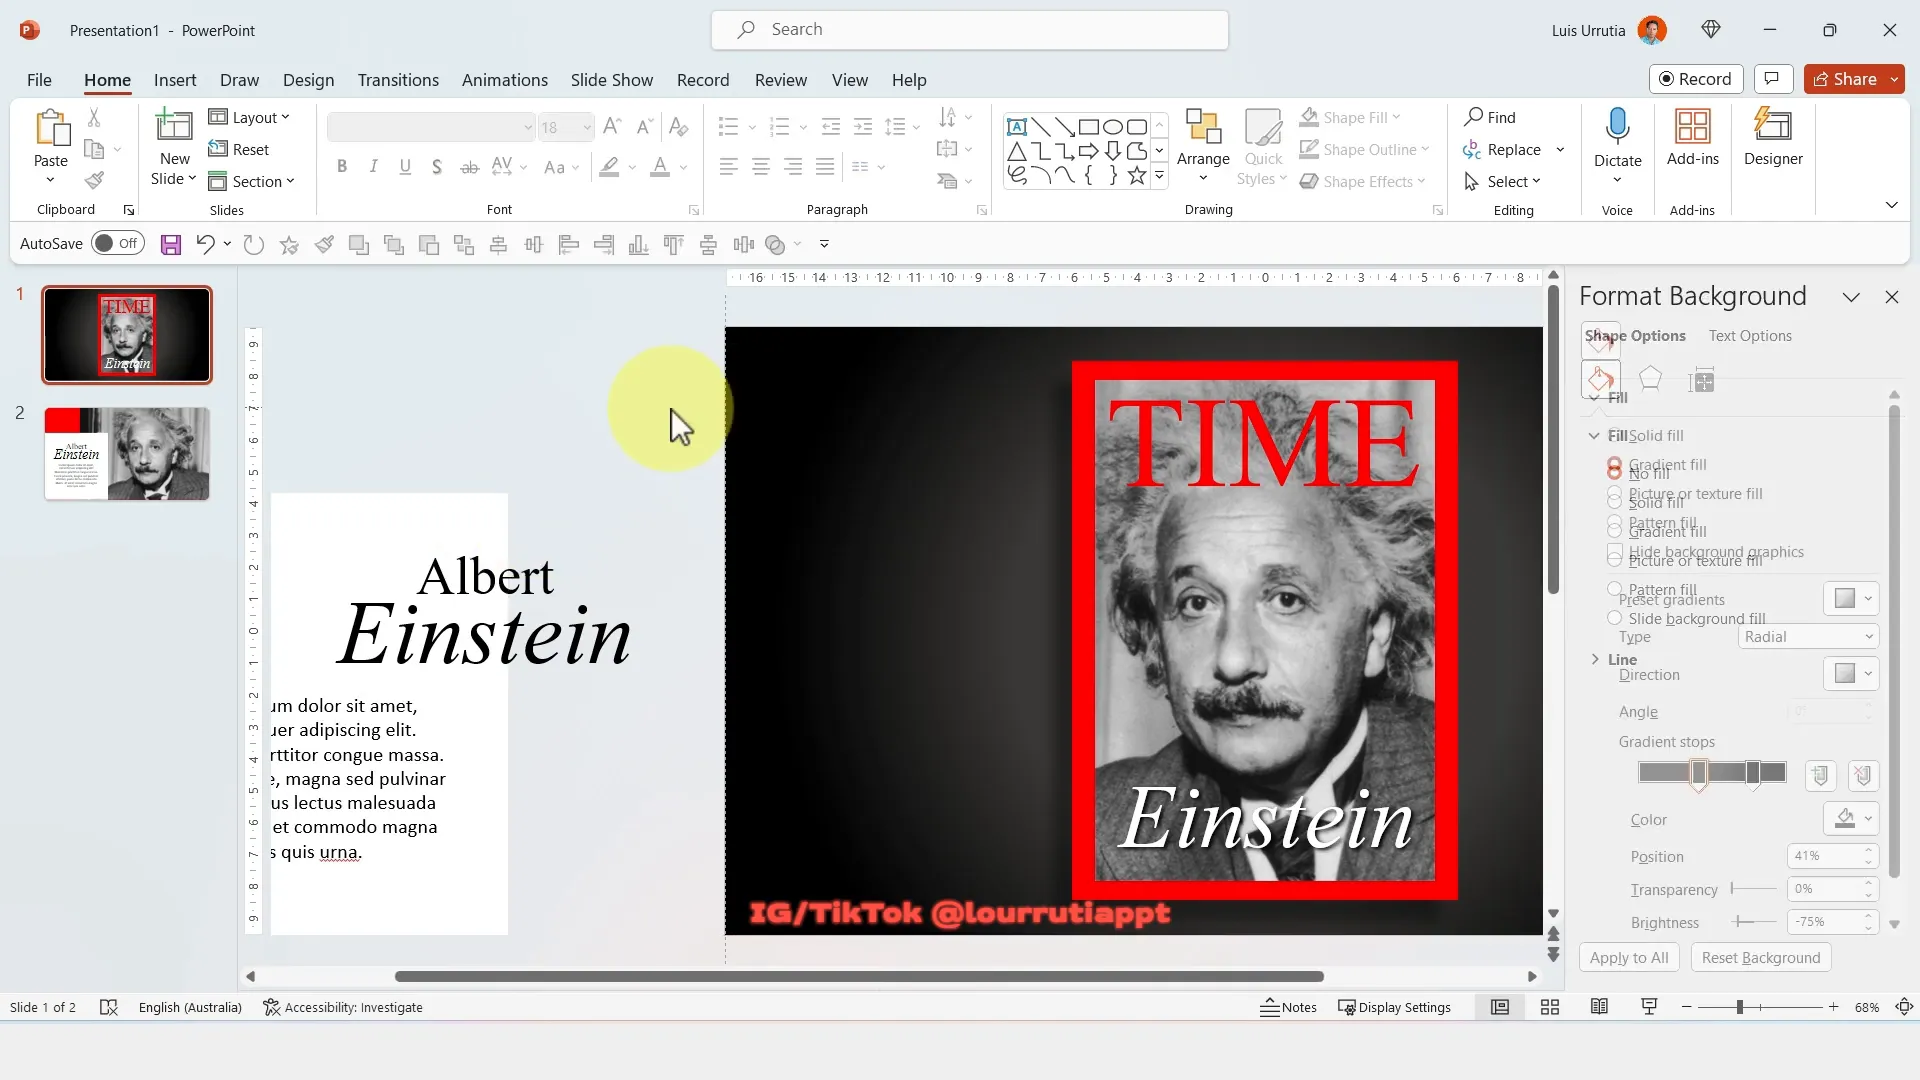Image resolution: width=1920 pixels, height=1080 pixels.
Task: Open the Section dropdown
Action: click(x=251, y=181)
